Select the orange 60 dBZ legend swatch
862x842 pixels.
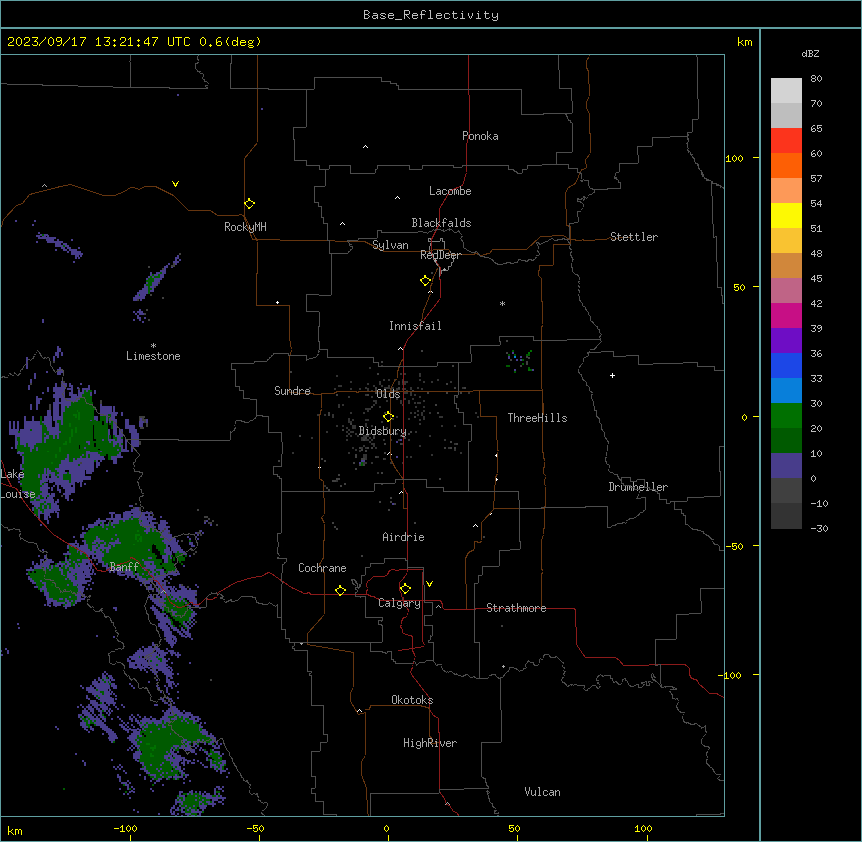point(786,165)
